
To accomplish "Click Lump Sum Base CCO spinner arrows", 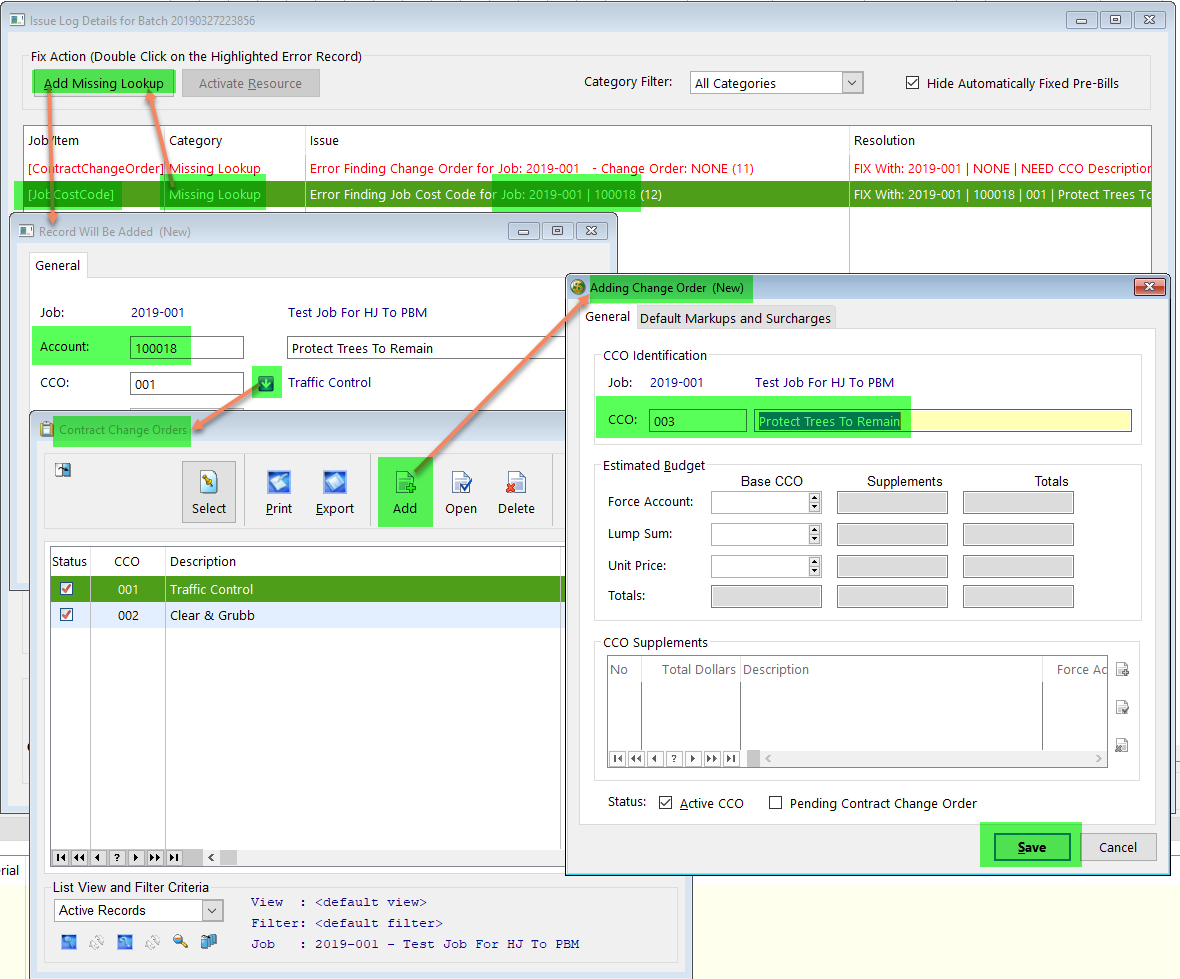I will coord(814,534).
